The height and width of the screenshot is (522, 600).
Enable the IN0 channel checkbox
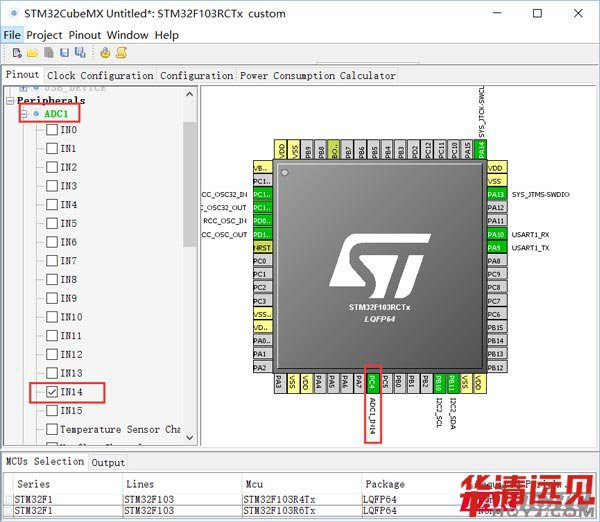[52, 130]
